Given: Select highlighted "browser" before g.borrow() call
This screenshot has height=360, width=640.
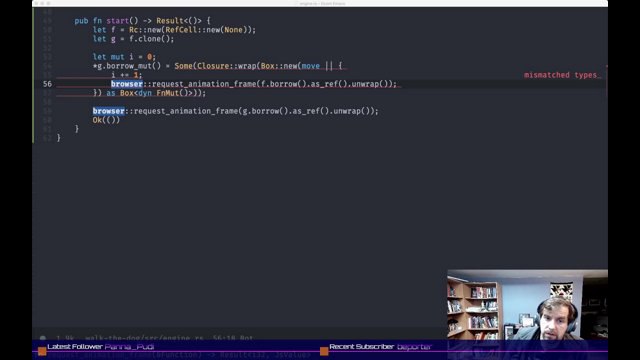Looking at the screenshot, I should point(108,111).
